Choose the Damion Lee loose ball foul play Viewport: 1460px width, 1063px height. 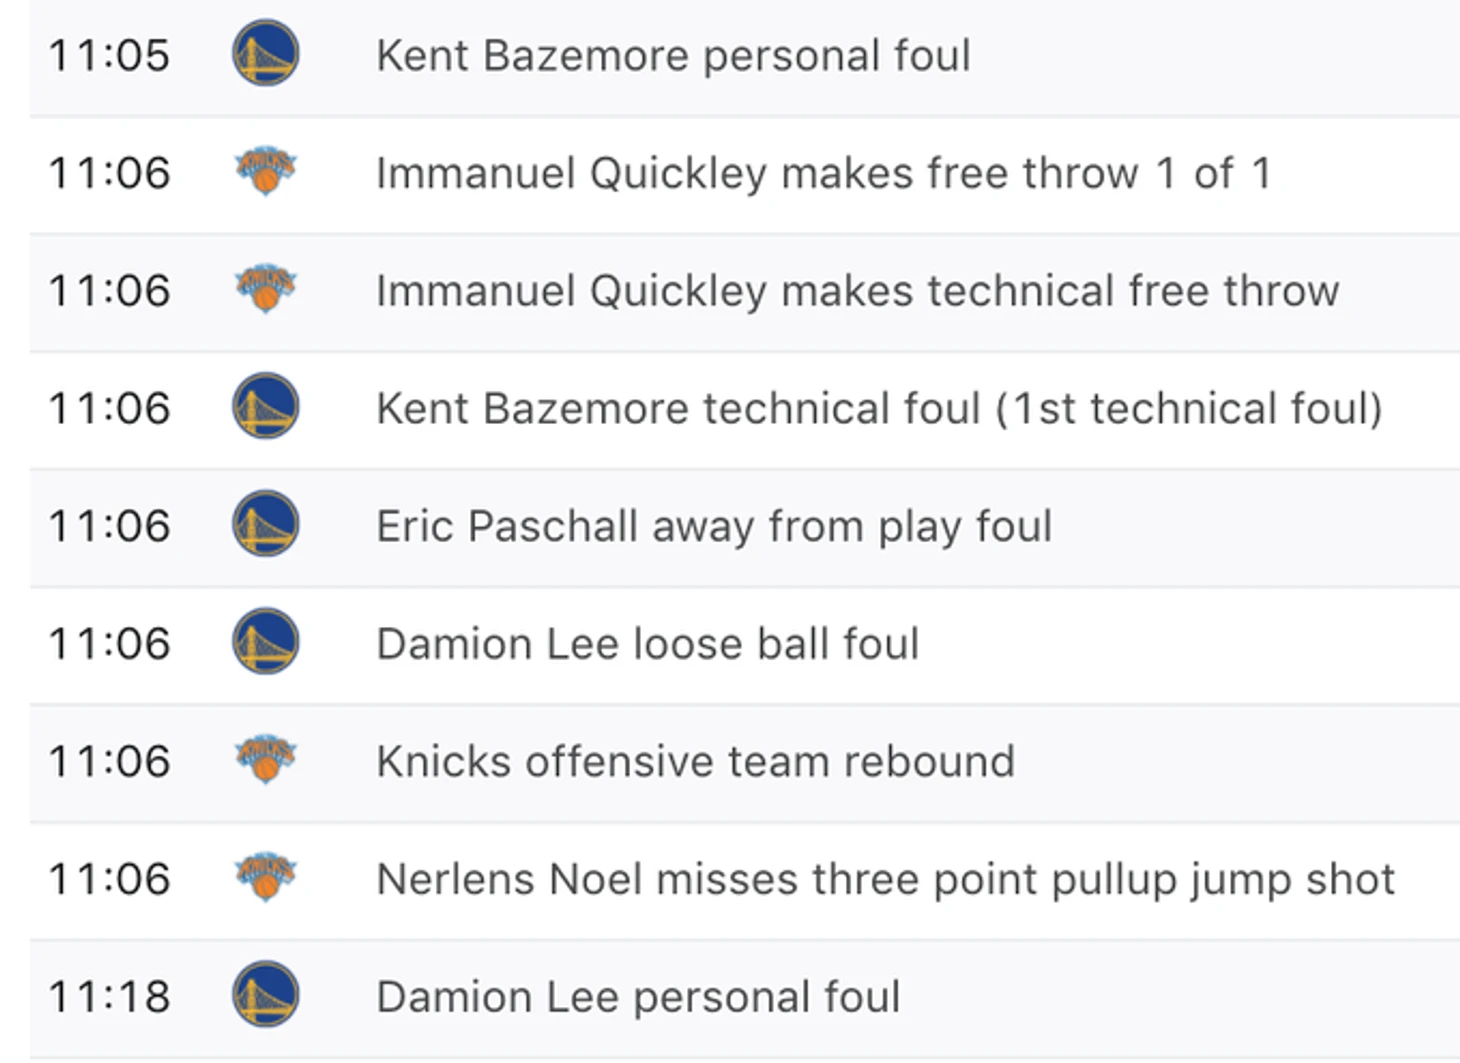[744, 646]
